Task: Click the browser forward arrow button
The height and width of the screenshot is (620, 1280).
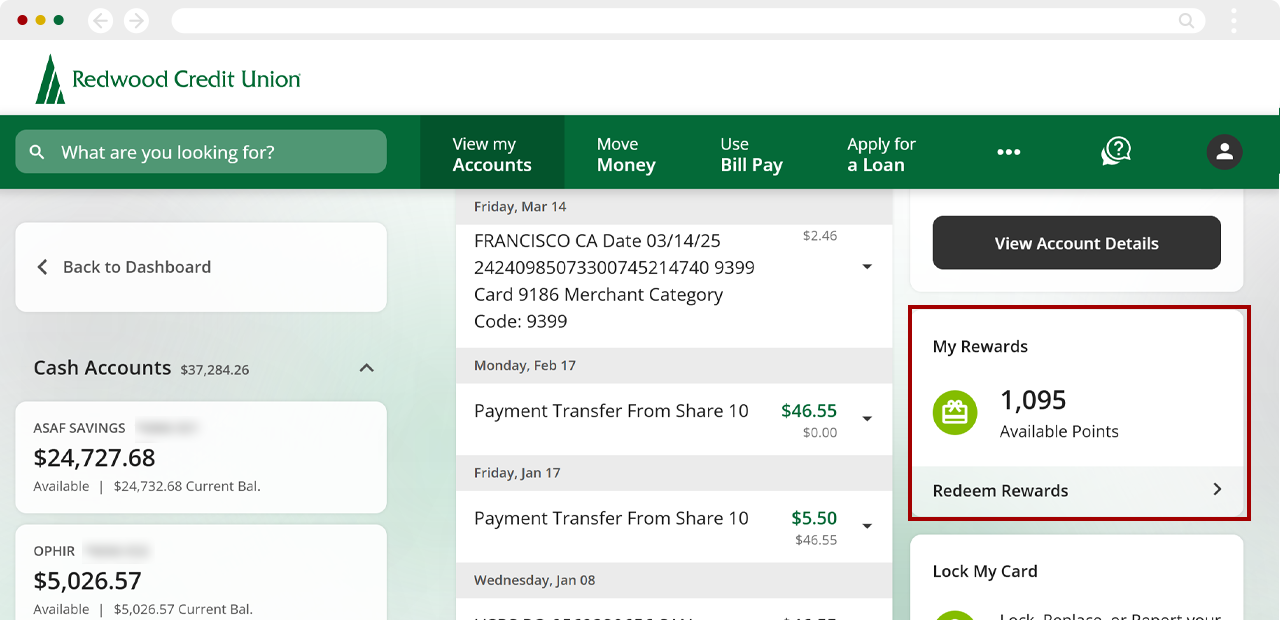Action: 136,20
